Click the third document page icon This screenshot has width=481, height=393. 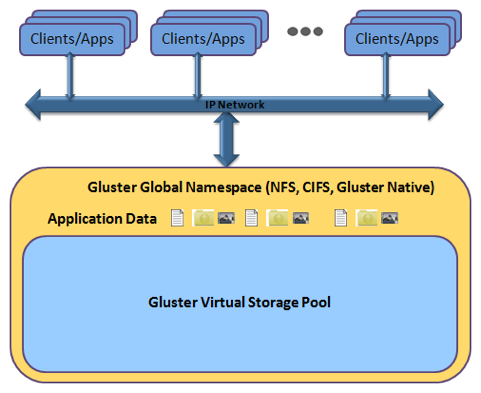(x=341, y=218)
